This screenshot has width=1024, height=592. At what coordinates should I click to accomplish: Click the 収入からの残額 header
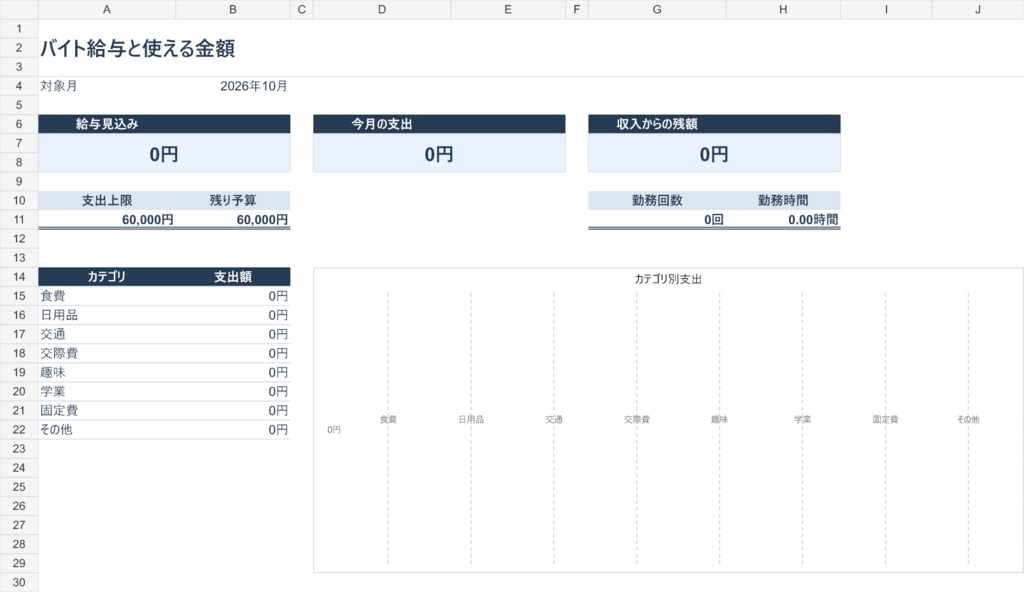[714, 124]
